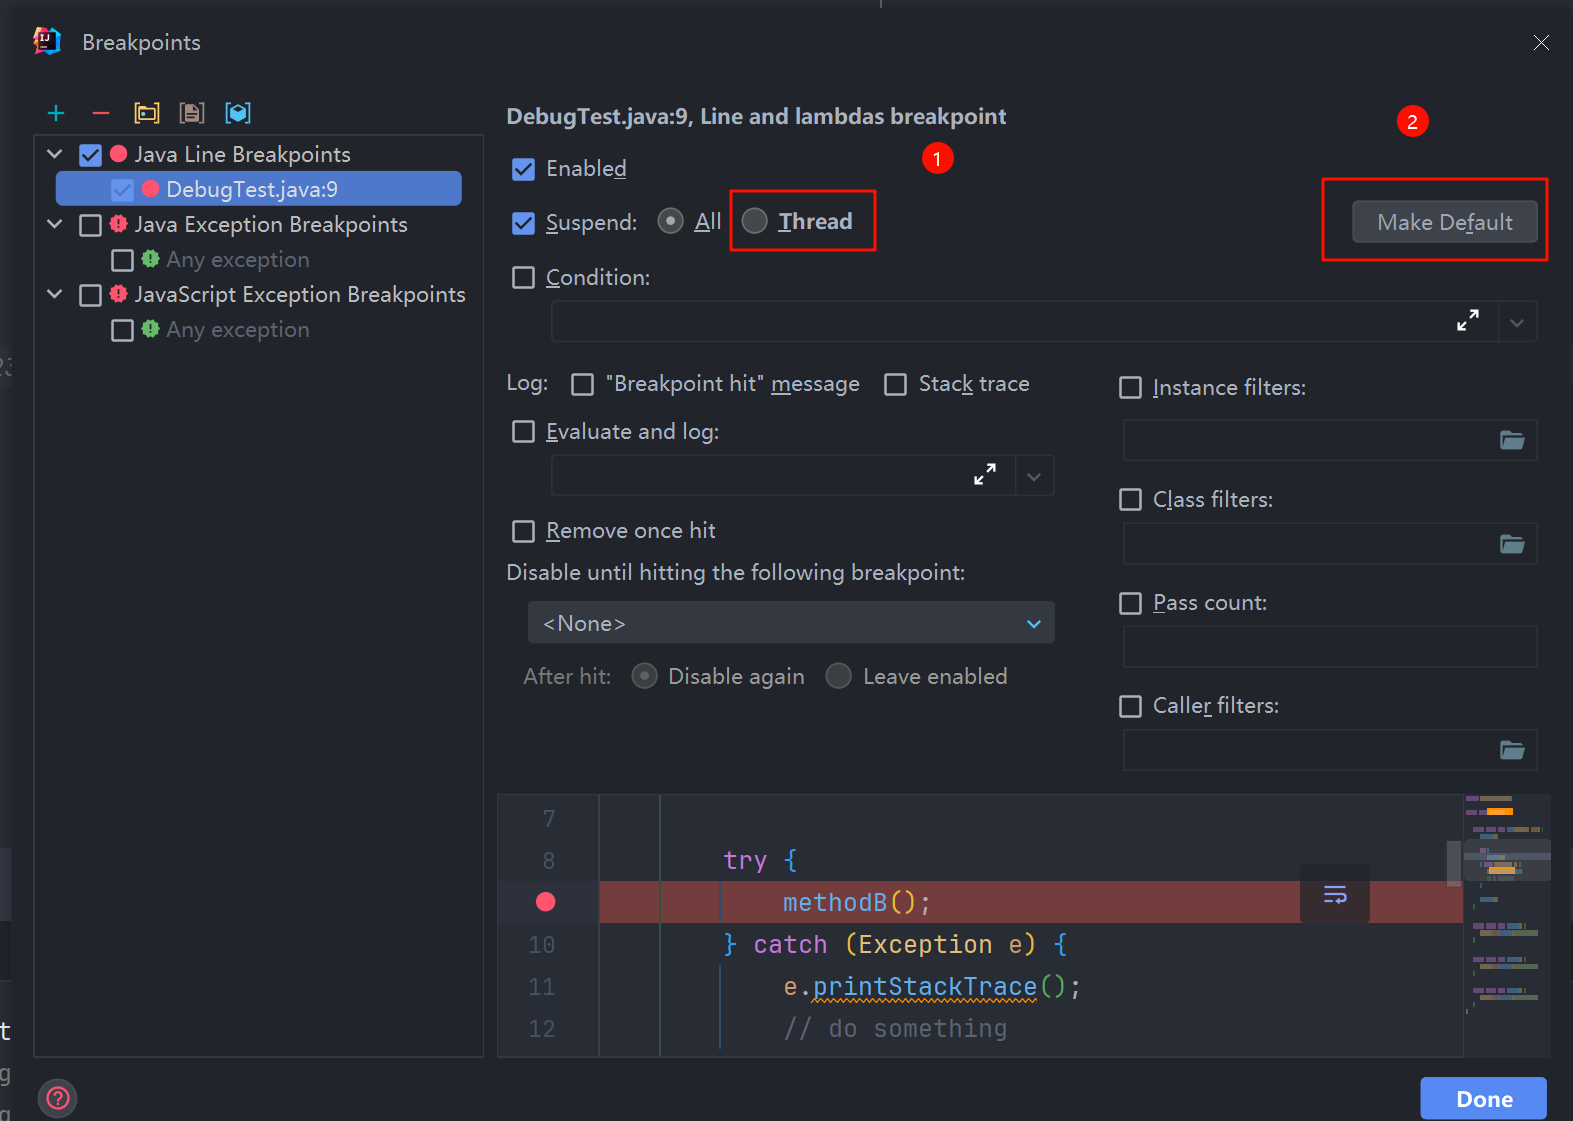Collapse Java Line Breakpoints tree node

click(x=55, y=154)
